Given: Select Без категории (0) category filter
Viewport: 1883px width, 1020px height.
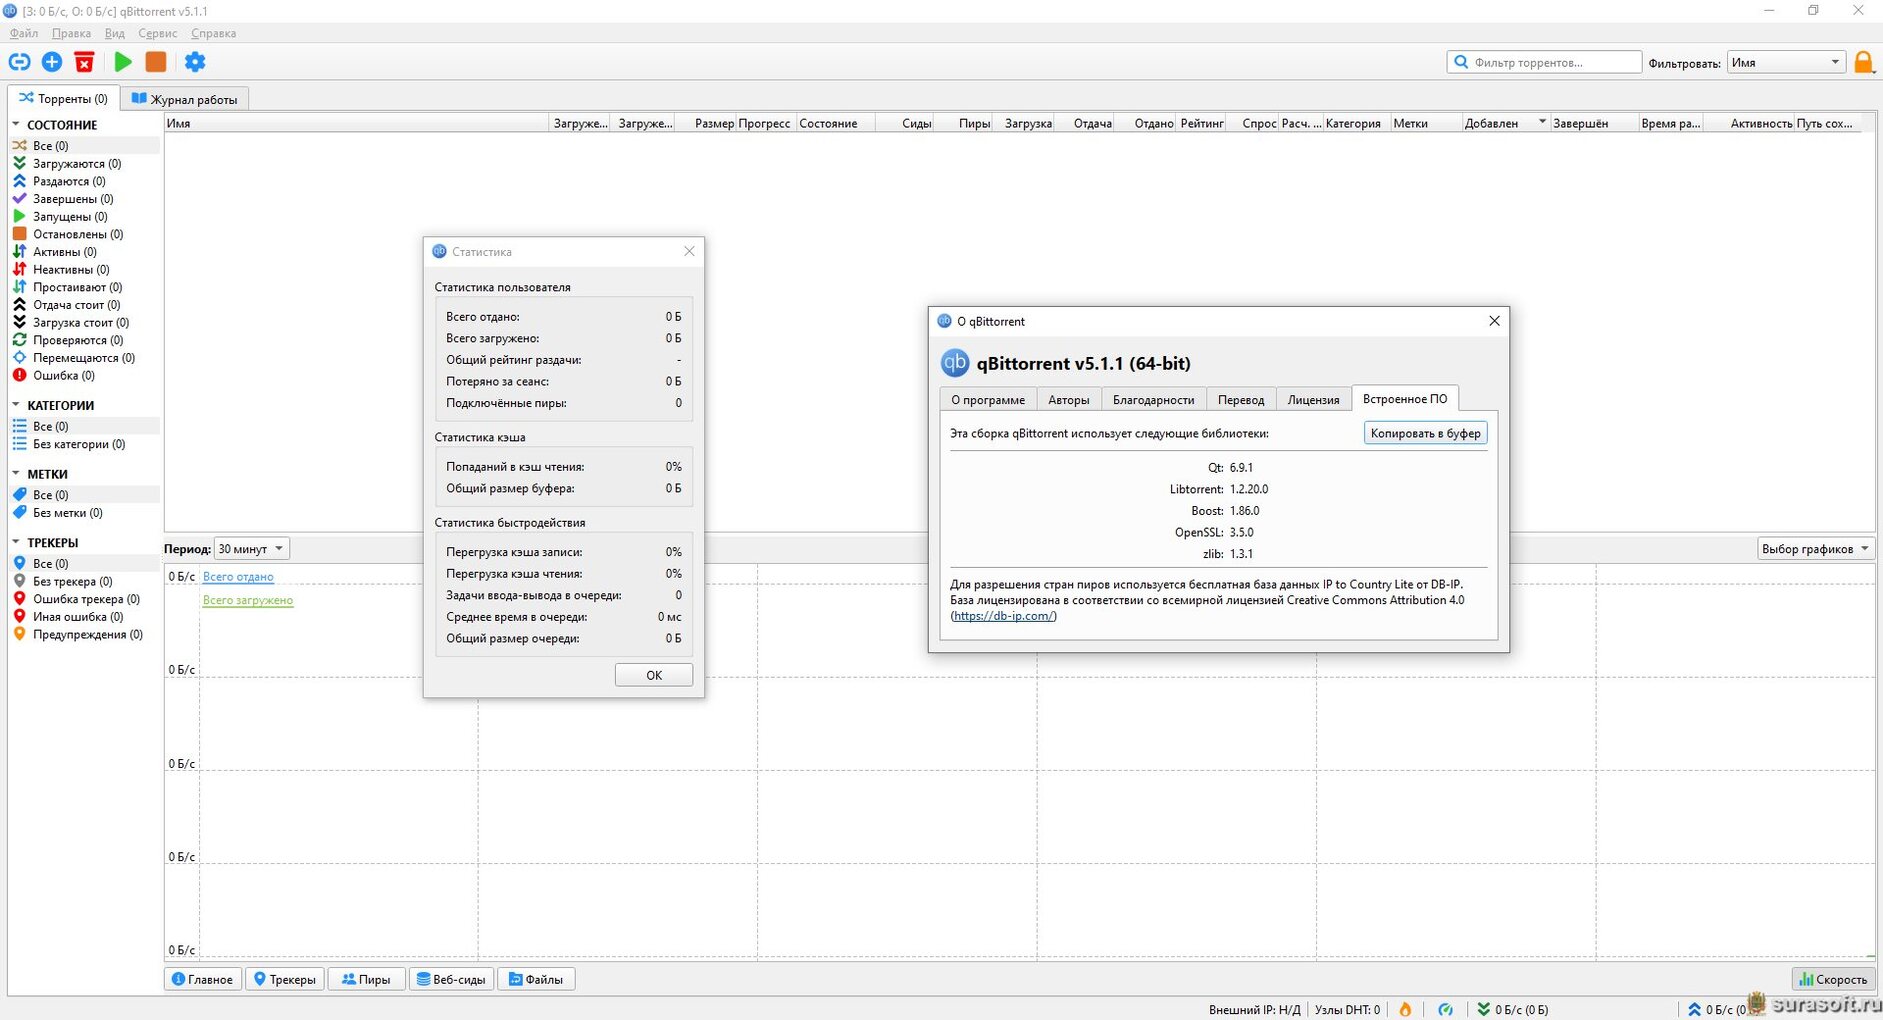Looking at the screenshot, I should (79, 444).
